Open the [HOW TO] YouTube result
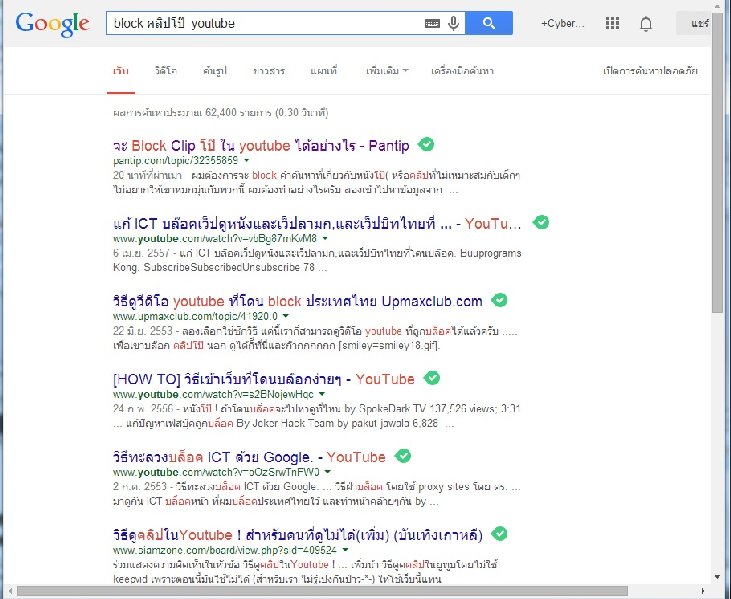Viewport: 731px width, 599px height. click(263, 379)
